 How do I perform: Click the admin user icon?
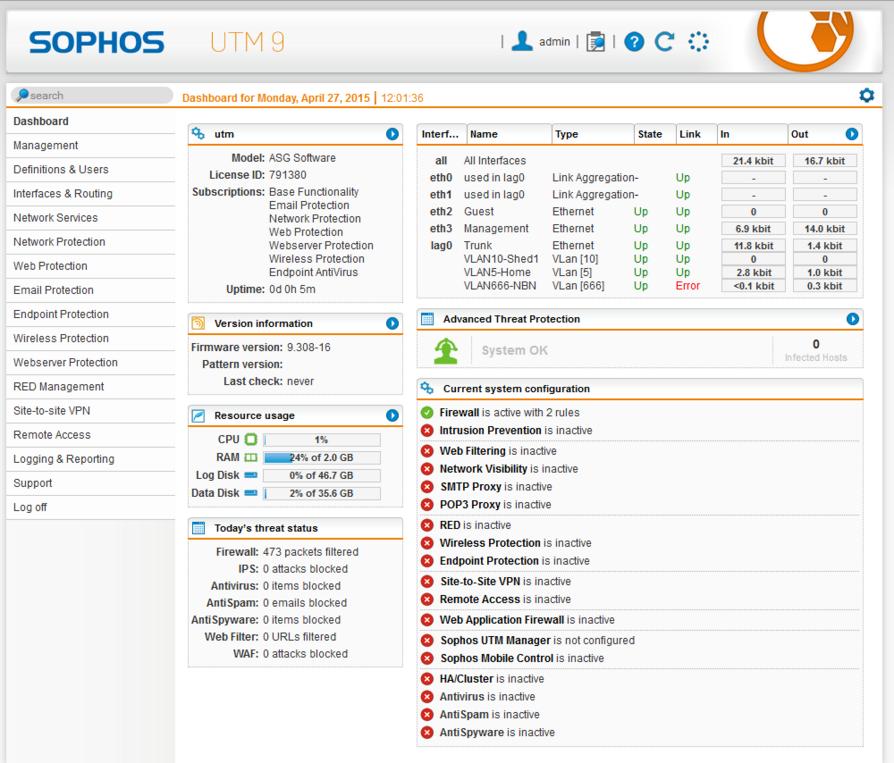(522, 41)
